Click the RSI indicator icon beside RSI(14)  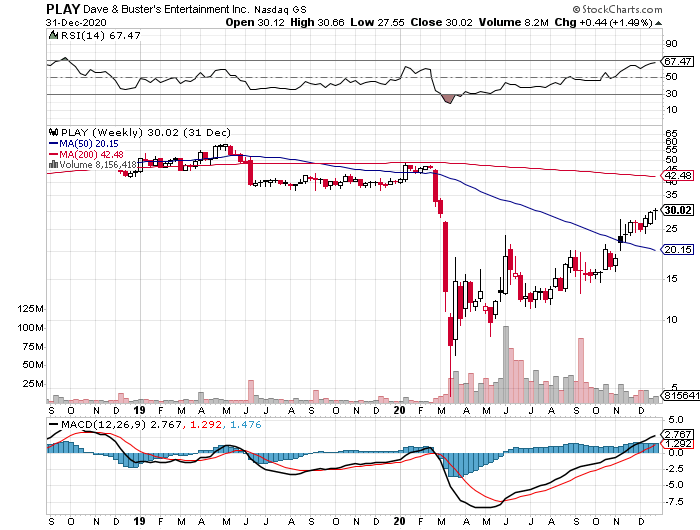pos(53,35)
